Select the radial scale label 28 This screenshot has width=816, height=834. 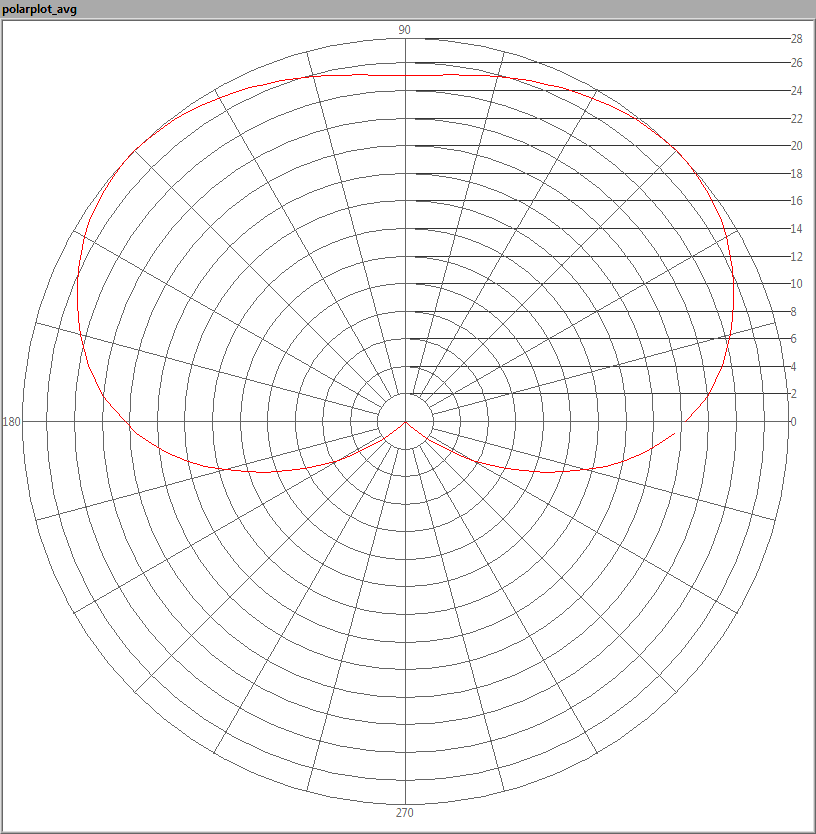pyautogui.click(x=797, y=39)
